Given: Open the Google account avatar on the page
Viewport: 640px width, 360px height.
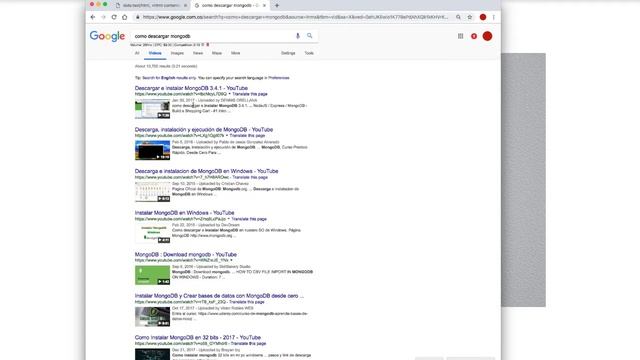Looking at the screenshot, I should point(487,36).
